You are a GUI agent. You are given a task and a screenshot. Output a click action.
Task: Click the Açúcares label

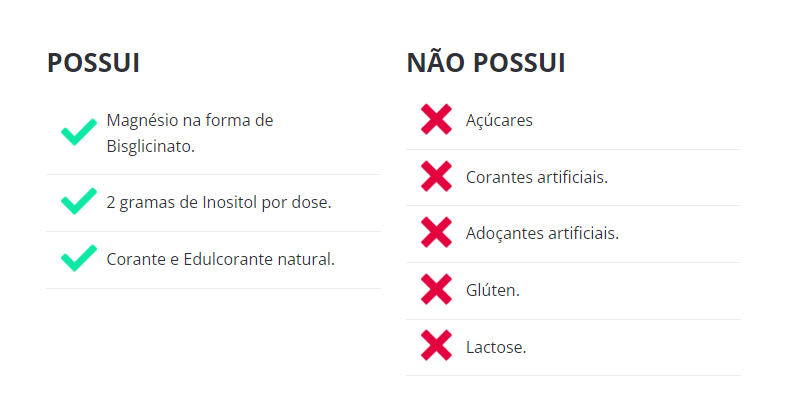tap(499, 120)
